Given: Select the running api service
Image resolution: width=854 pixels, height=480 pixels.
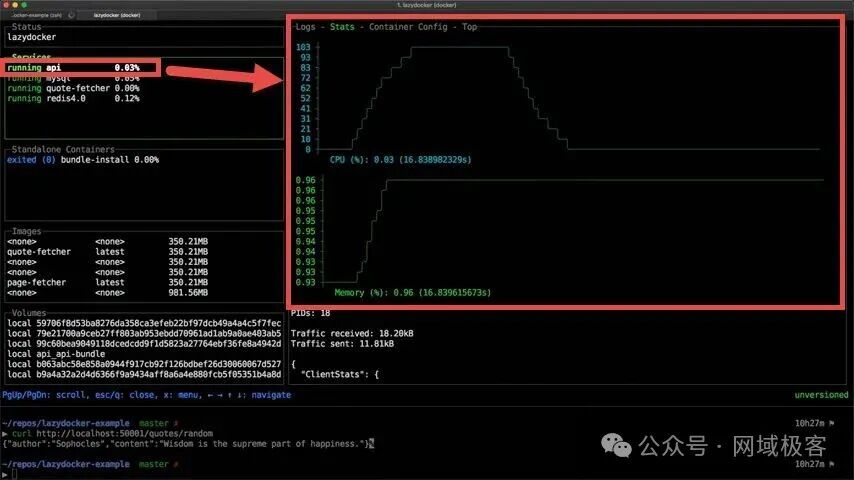Looking at the screenshot, I should 74,68.
